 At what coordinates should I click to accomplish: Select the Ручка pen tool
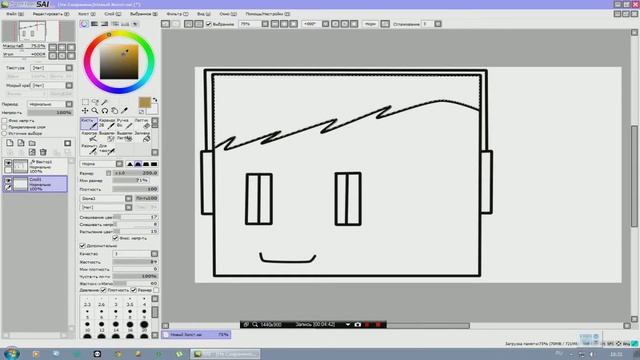click(x=124, y=124)
